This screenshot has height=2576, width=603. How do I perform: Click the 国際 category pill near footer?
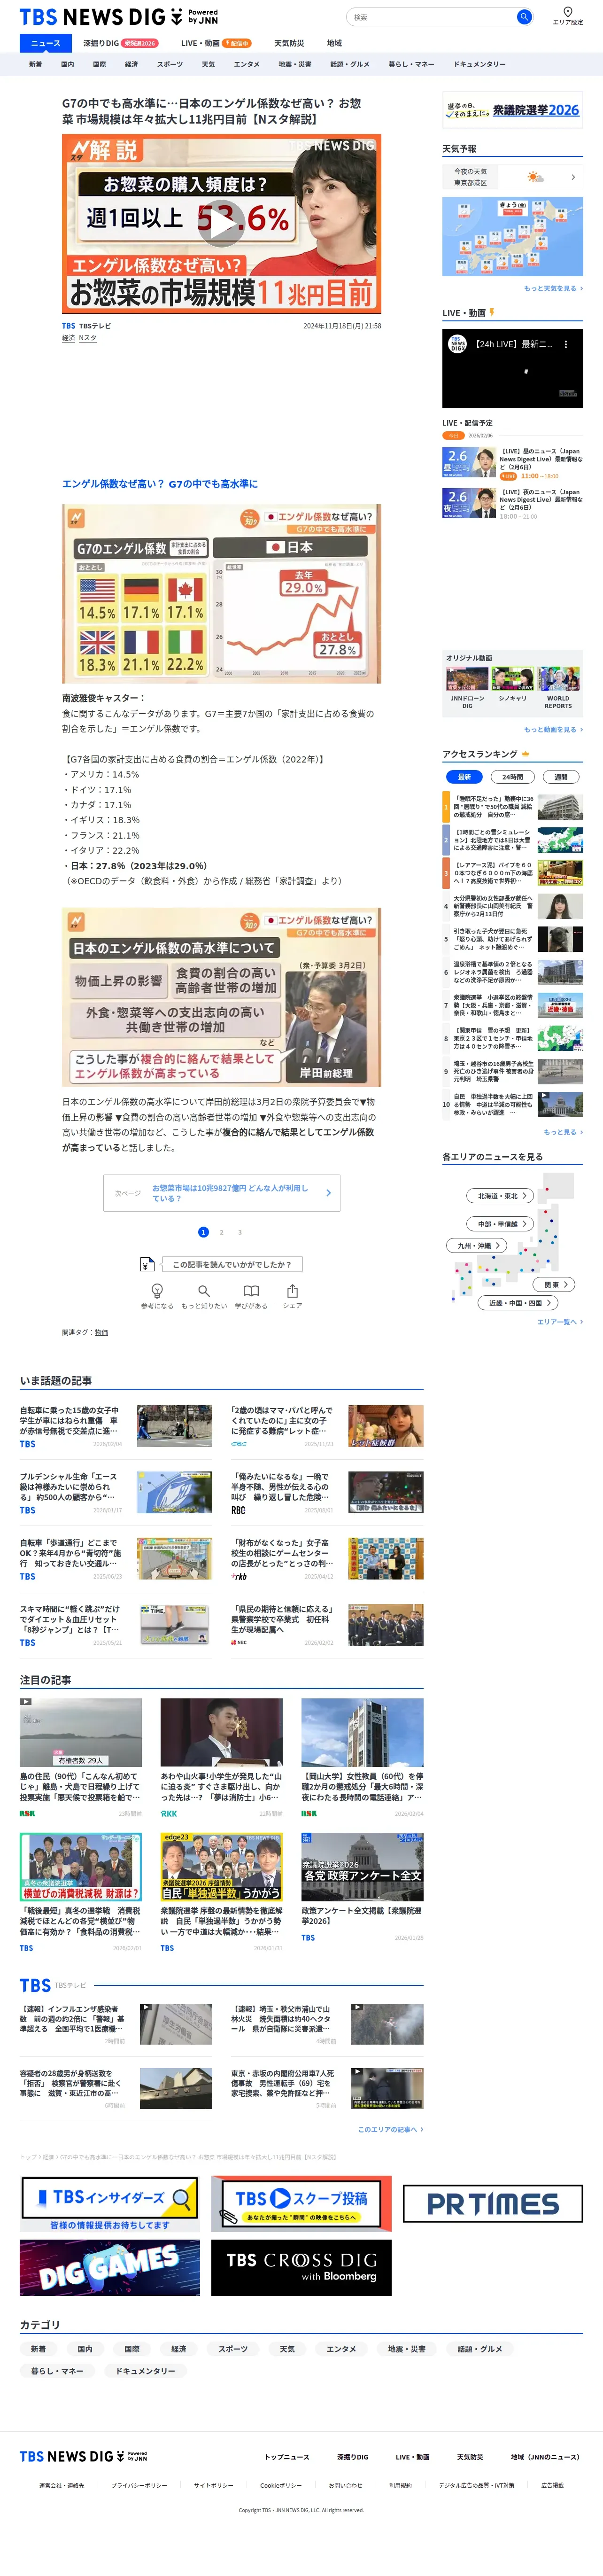pos(132,2349)
